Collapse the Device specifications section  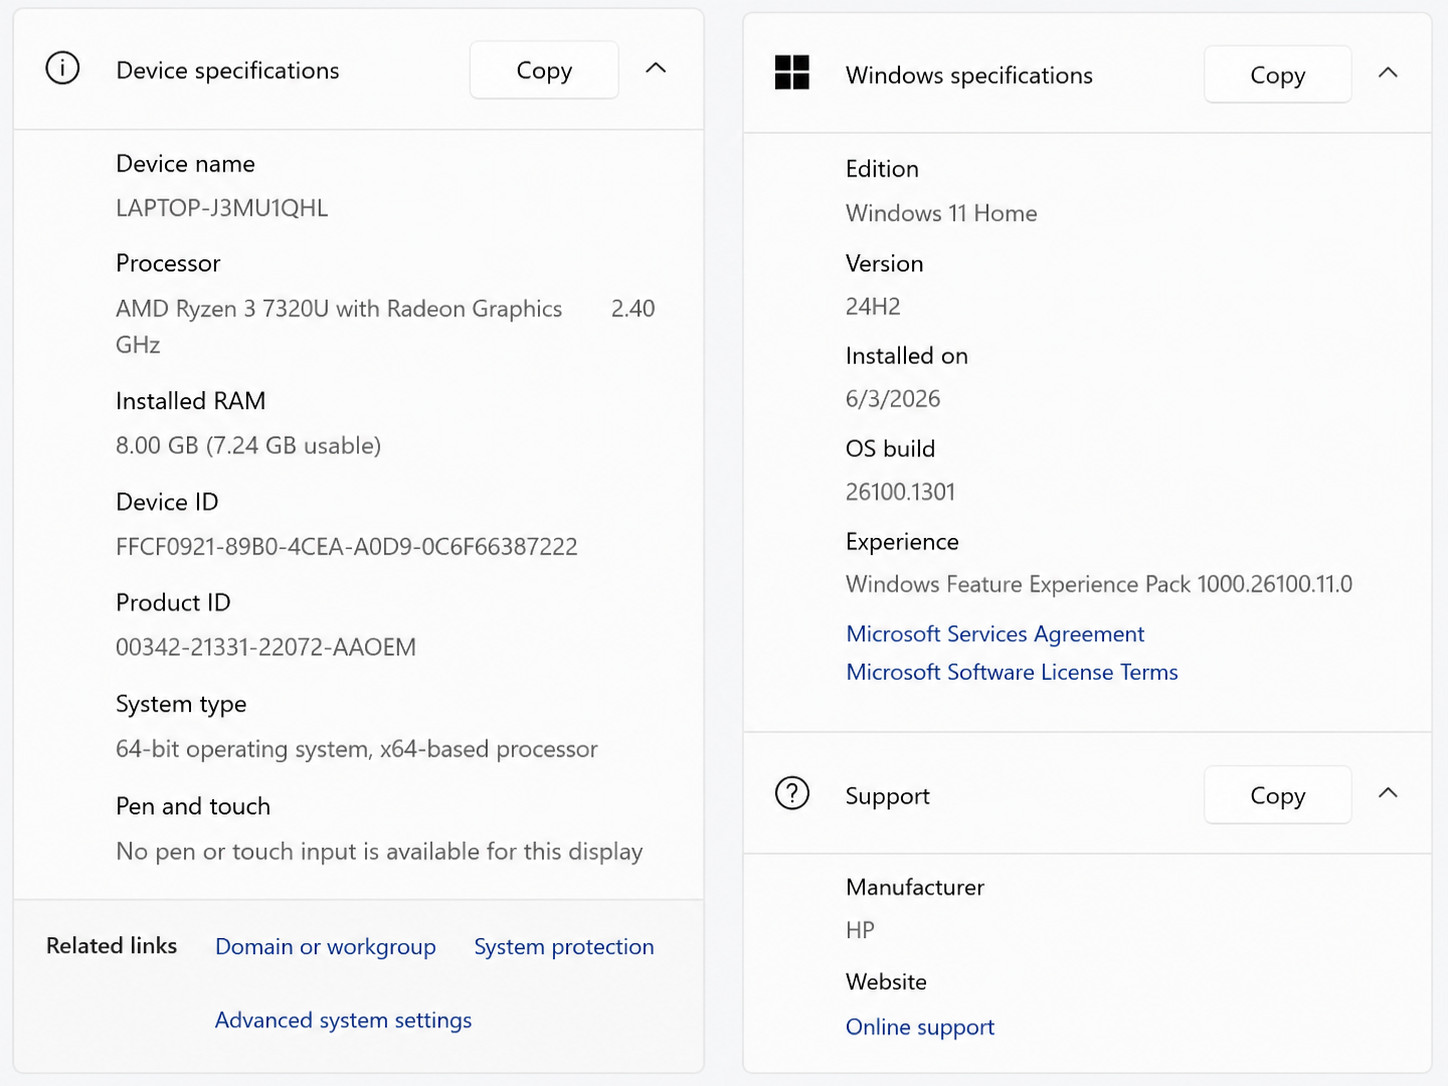click(656, 68)
